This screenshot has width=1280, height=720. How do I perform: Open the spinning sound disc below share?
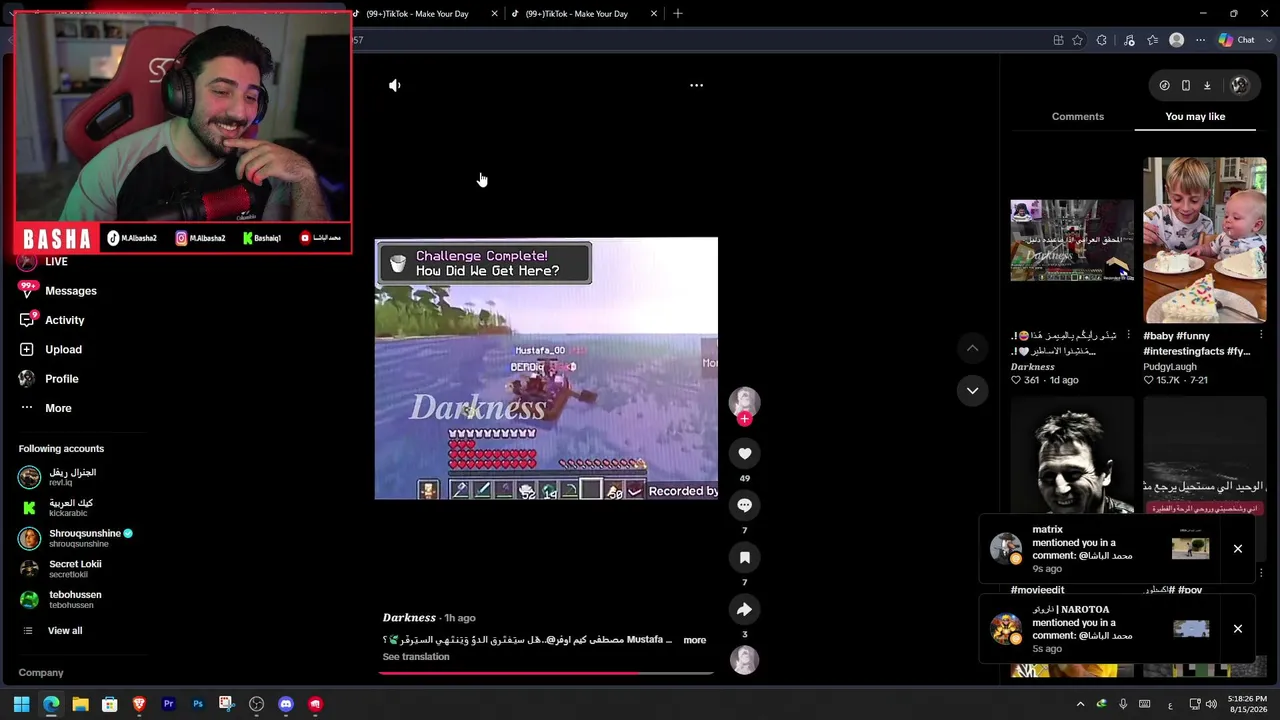[744, 660]
